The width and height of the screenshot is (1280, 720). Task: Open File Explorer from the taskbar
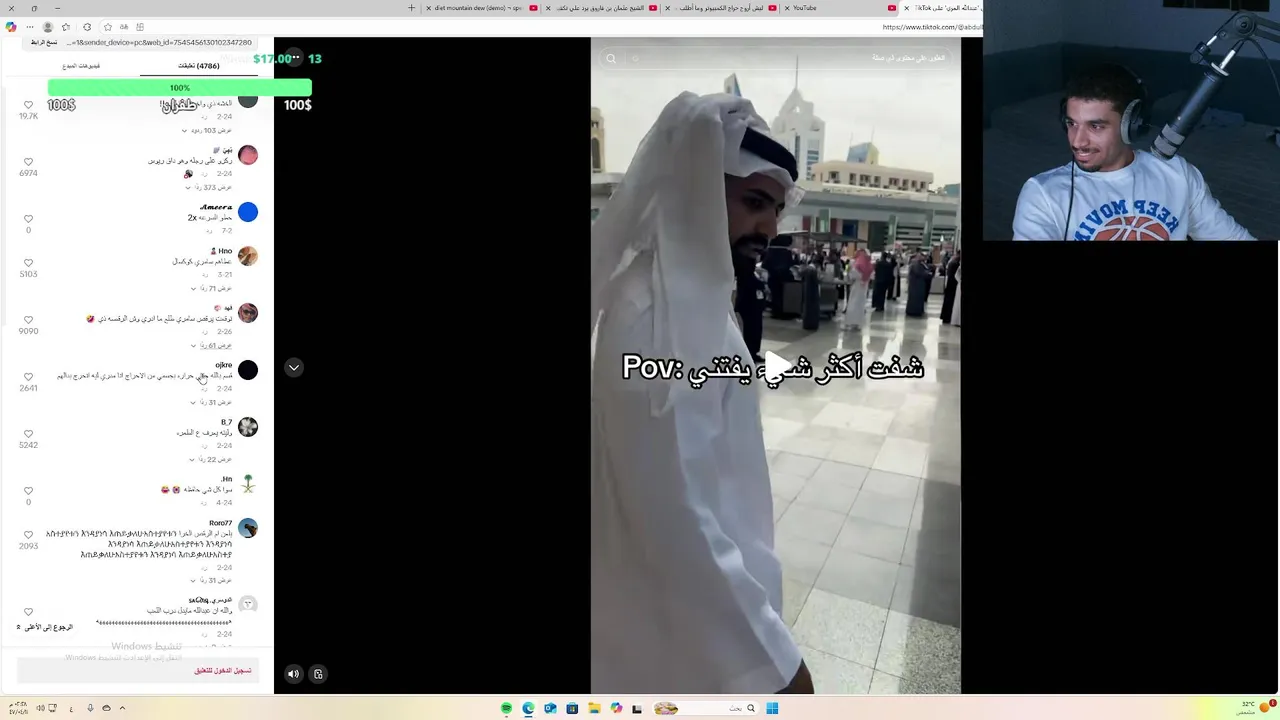click(x=594, y=708)
